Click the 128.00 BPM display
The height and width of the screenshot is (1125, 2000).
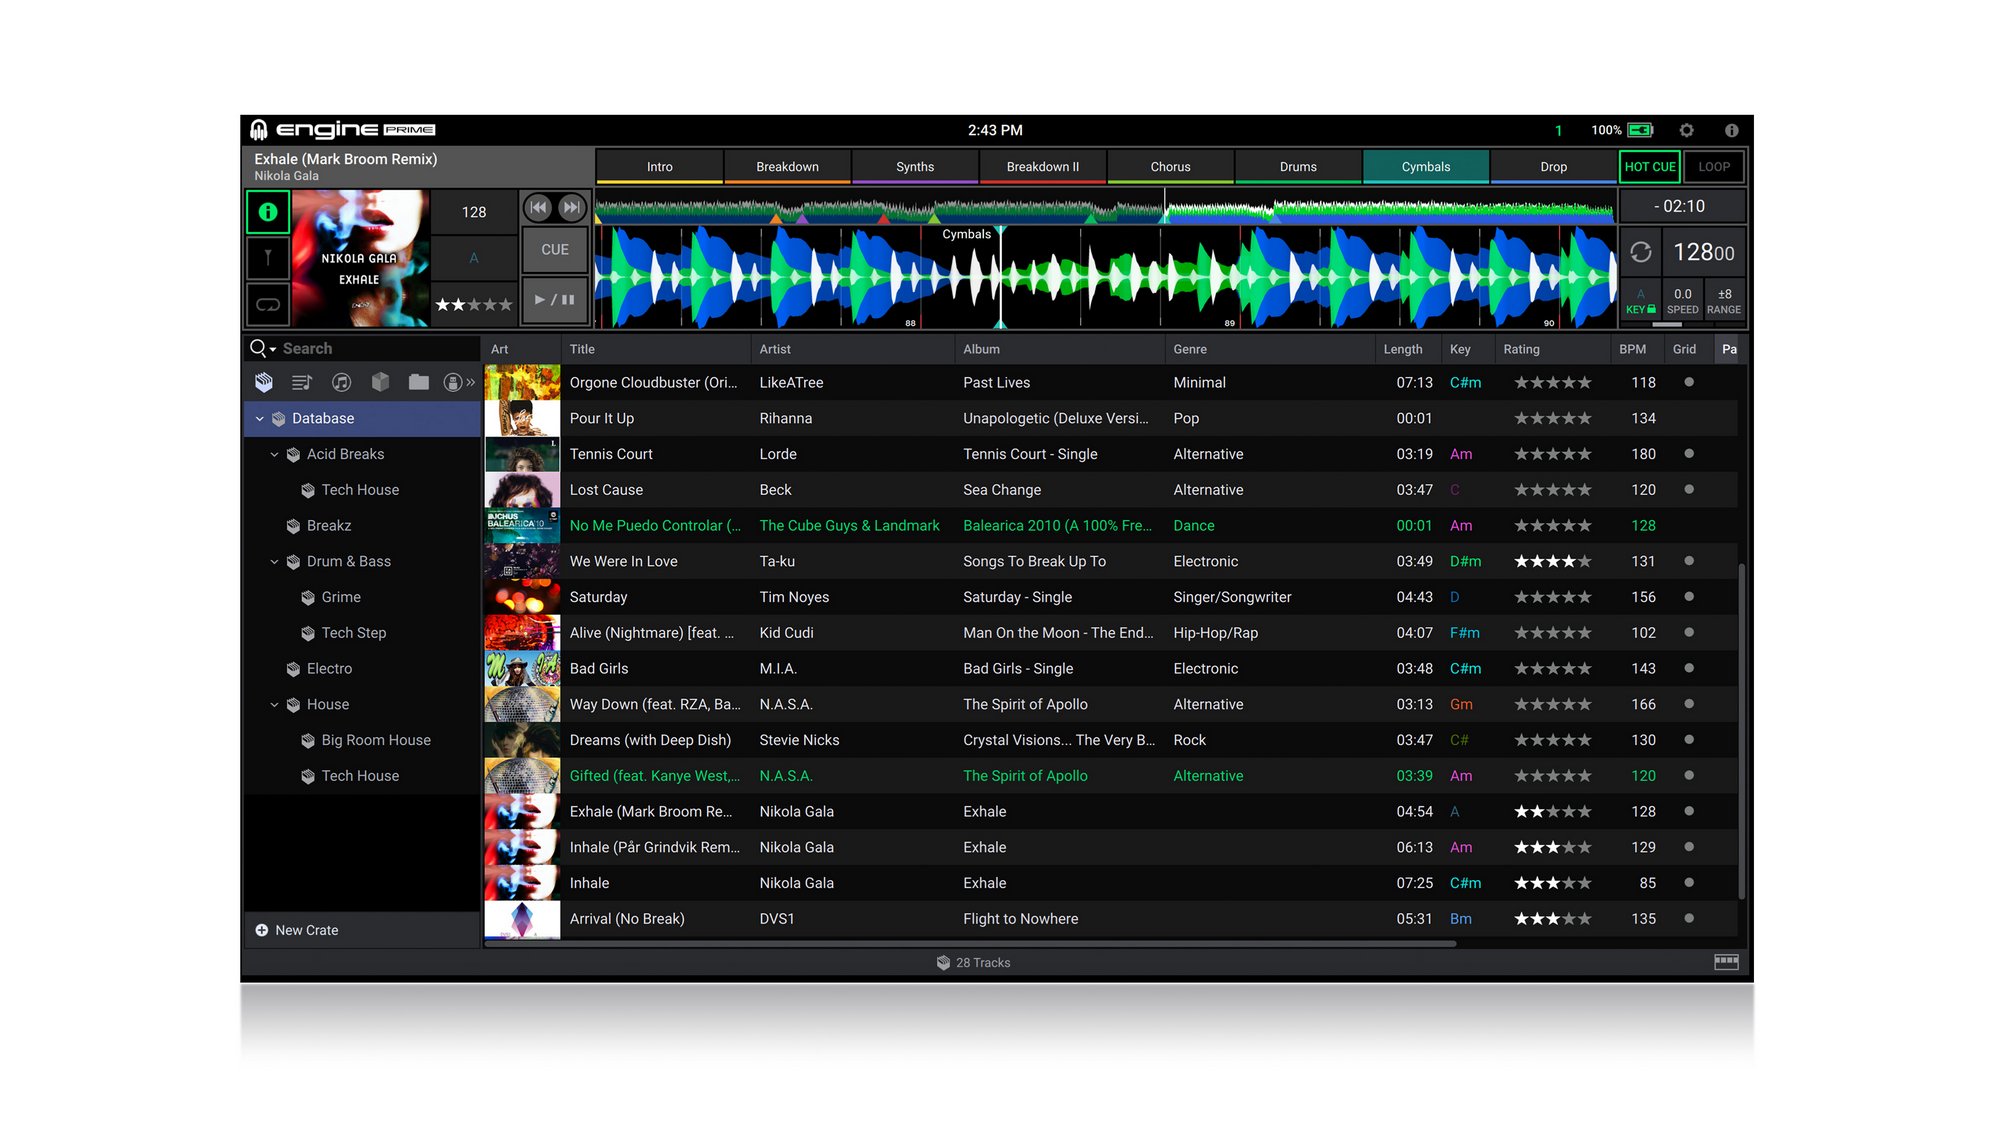tap(1704, 252)
